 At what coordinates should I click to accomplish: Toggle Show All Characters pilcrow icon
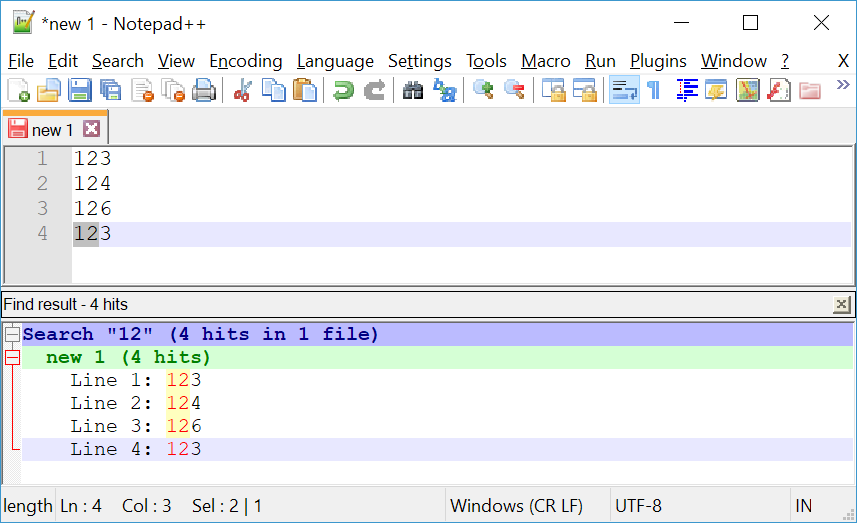[x=654, y=90]
